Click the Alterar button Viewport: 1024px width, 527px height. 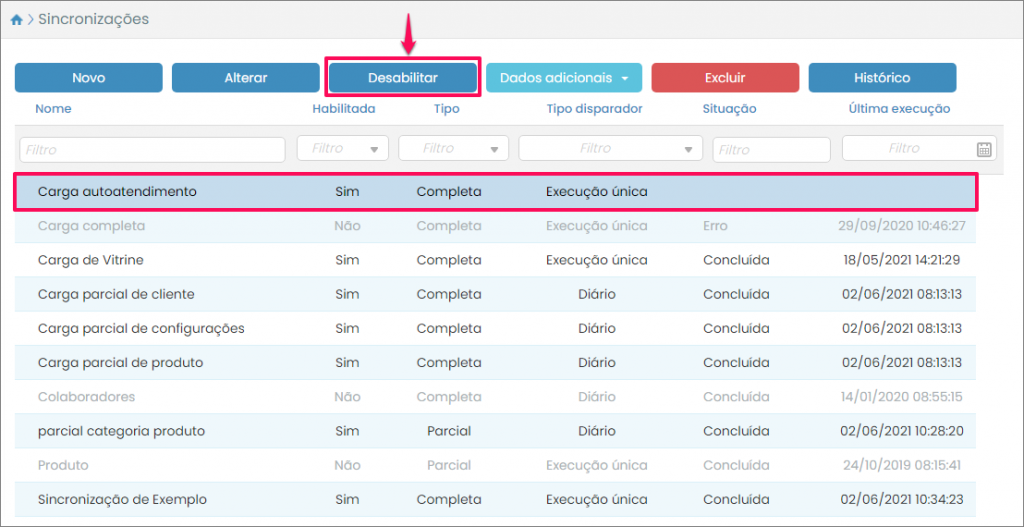pyautogui.click(x=245, y=78)
